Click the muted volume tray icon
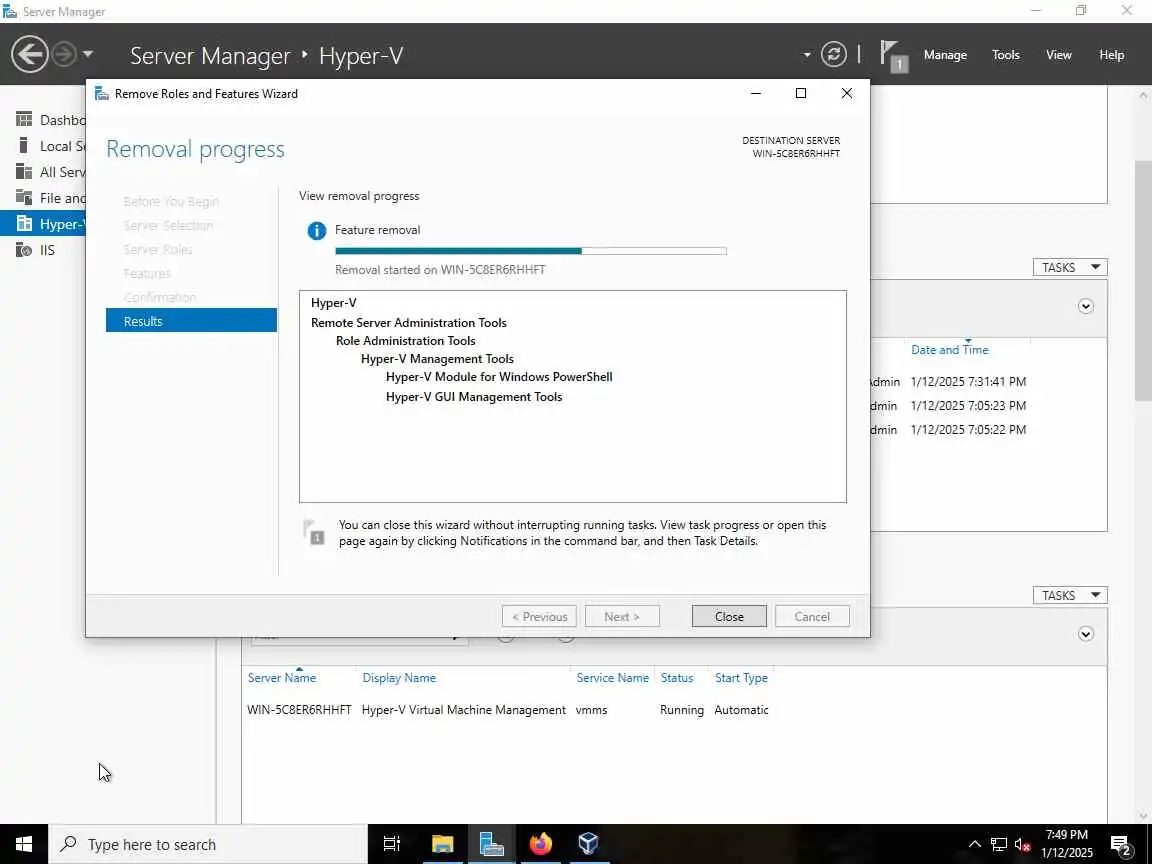This screenshot has width=1152, height=864. coord(1022,844)
